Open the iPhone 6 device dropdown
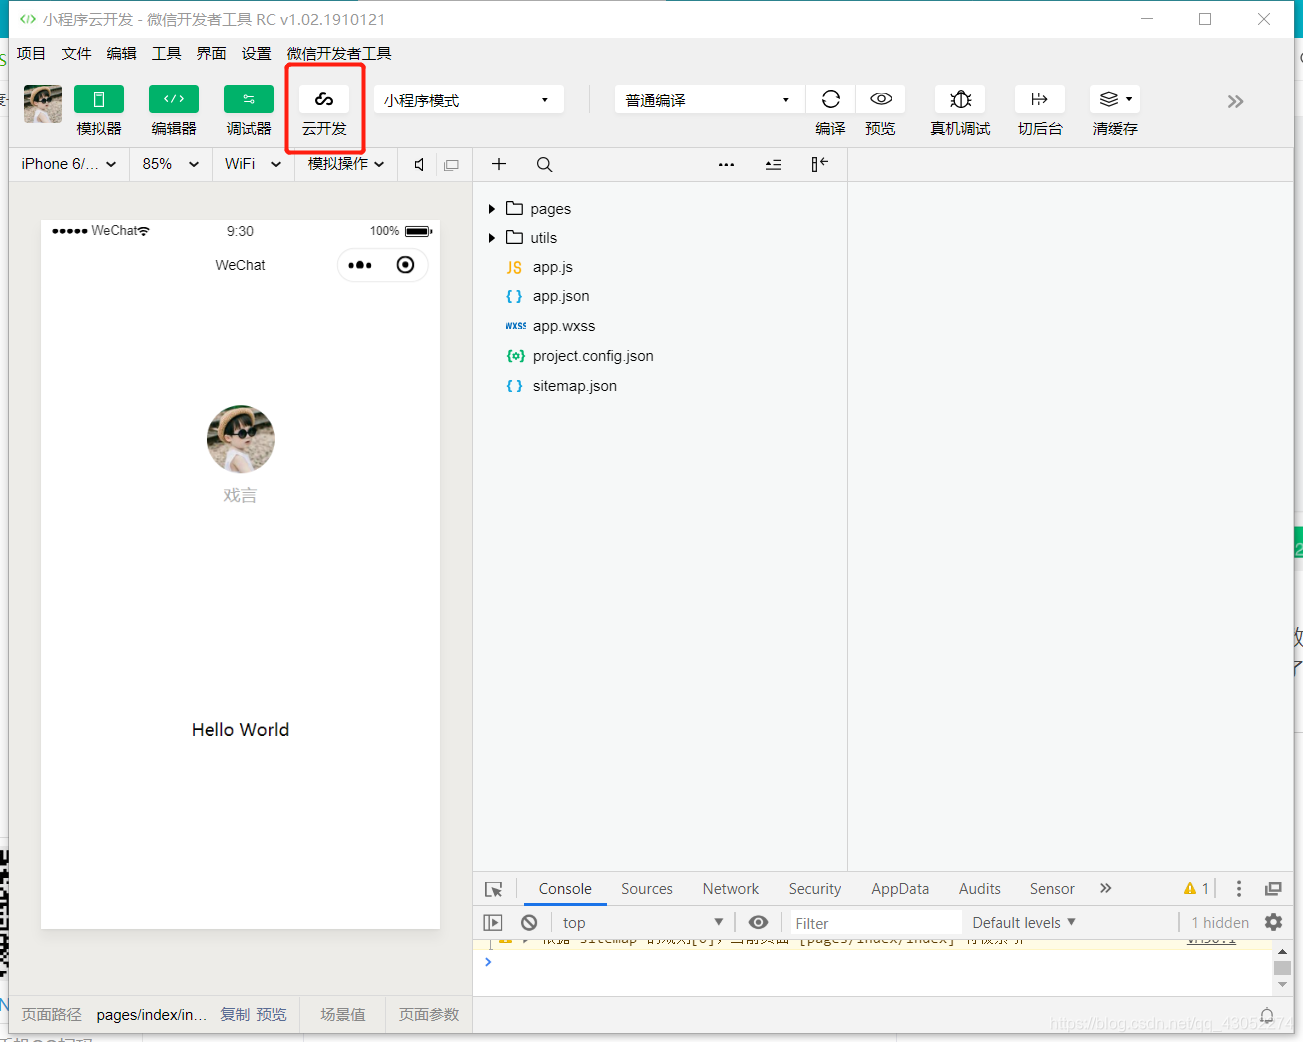The height and width of the screenshot is (1042, 1303). [x=69, y=164]
